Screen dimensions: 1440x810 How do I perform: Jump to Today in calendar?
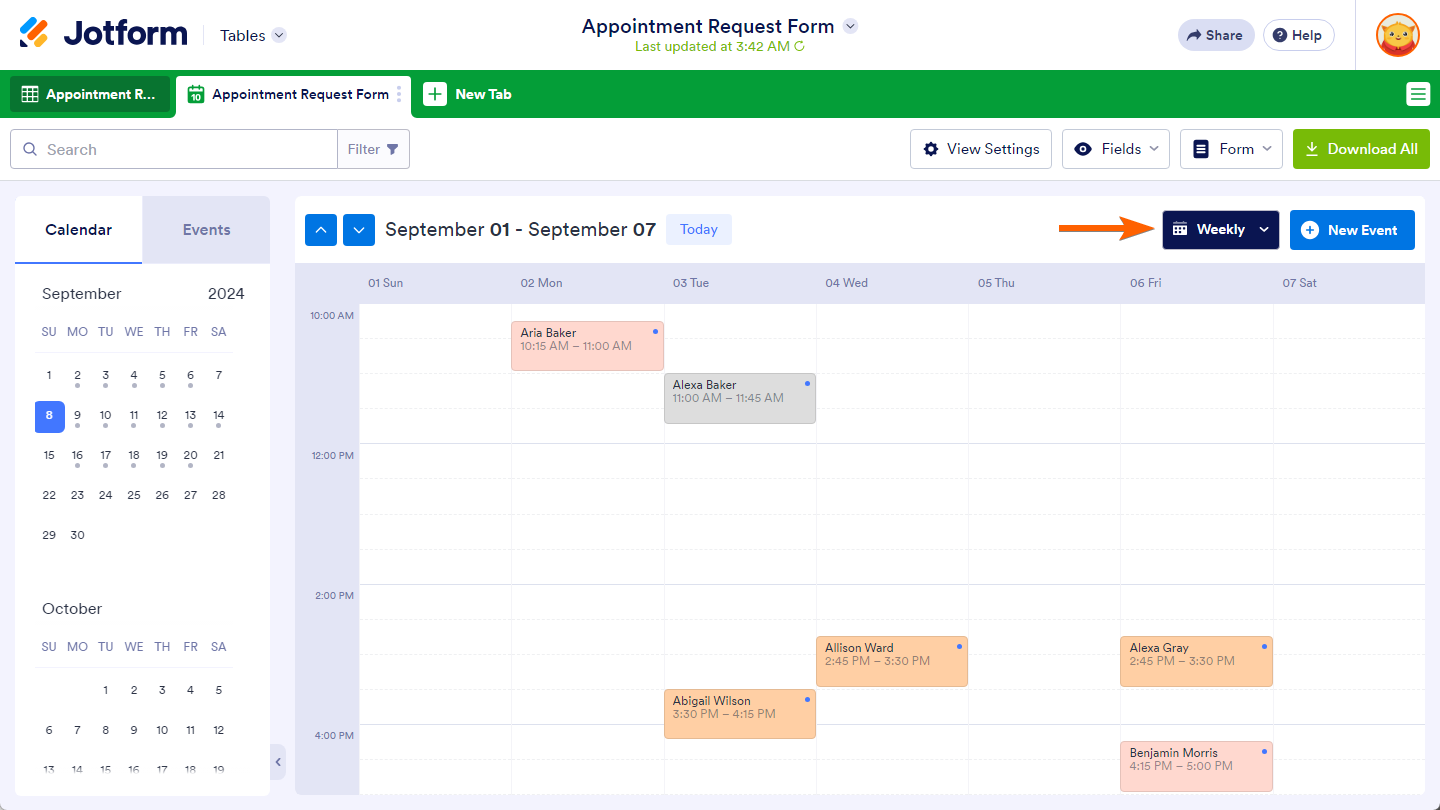(x=698, y=230)
